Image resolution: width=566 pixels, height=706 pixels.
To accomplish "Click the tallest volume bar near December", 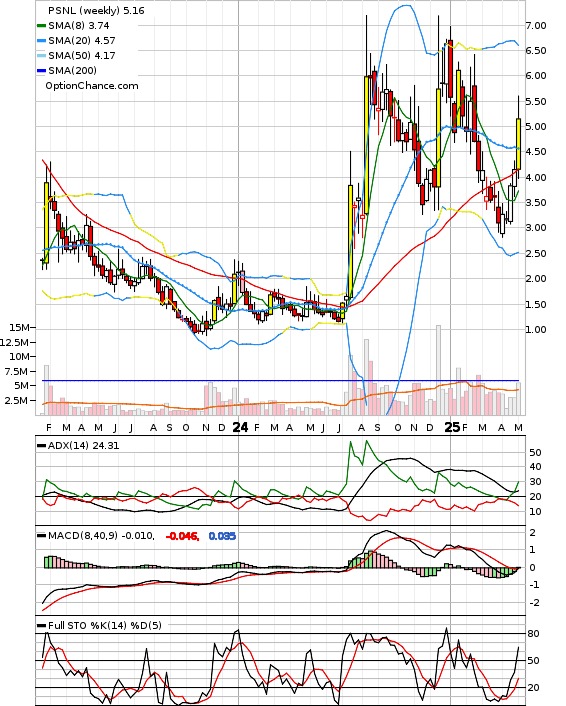I will coord(438,370).
